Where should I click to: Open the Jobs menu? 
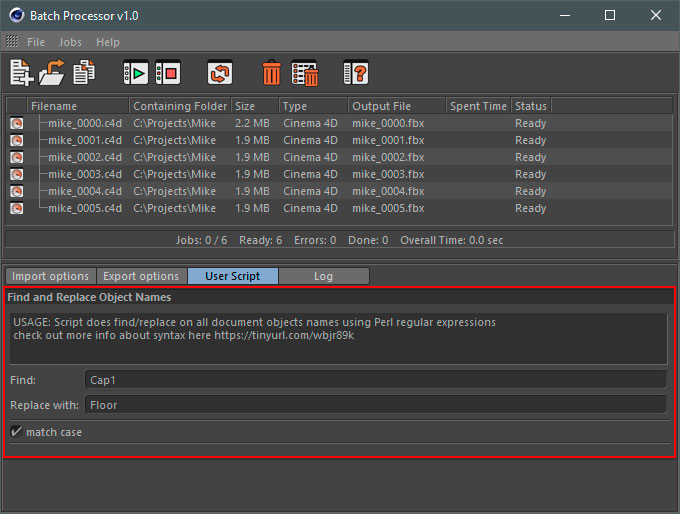click(x=70, y=42)
